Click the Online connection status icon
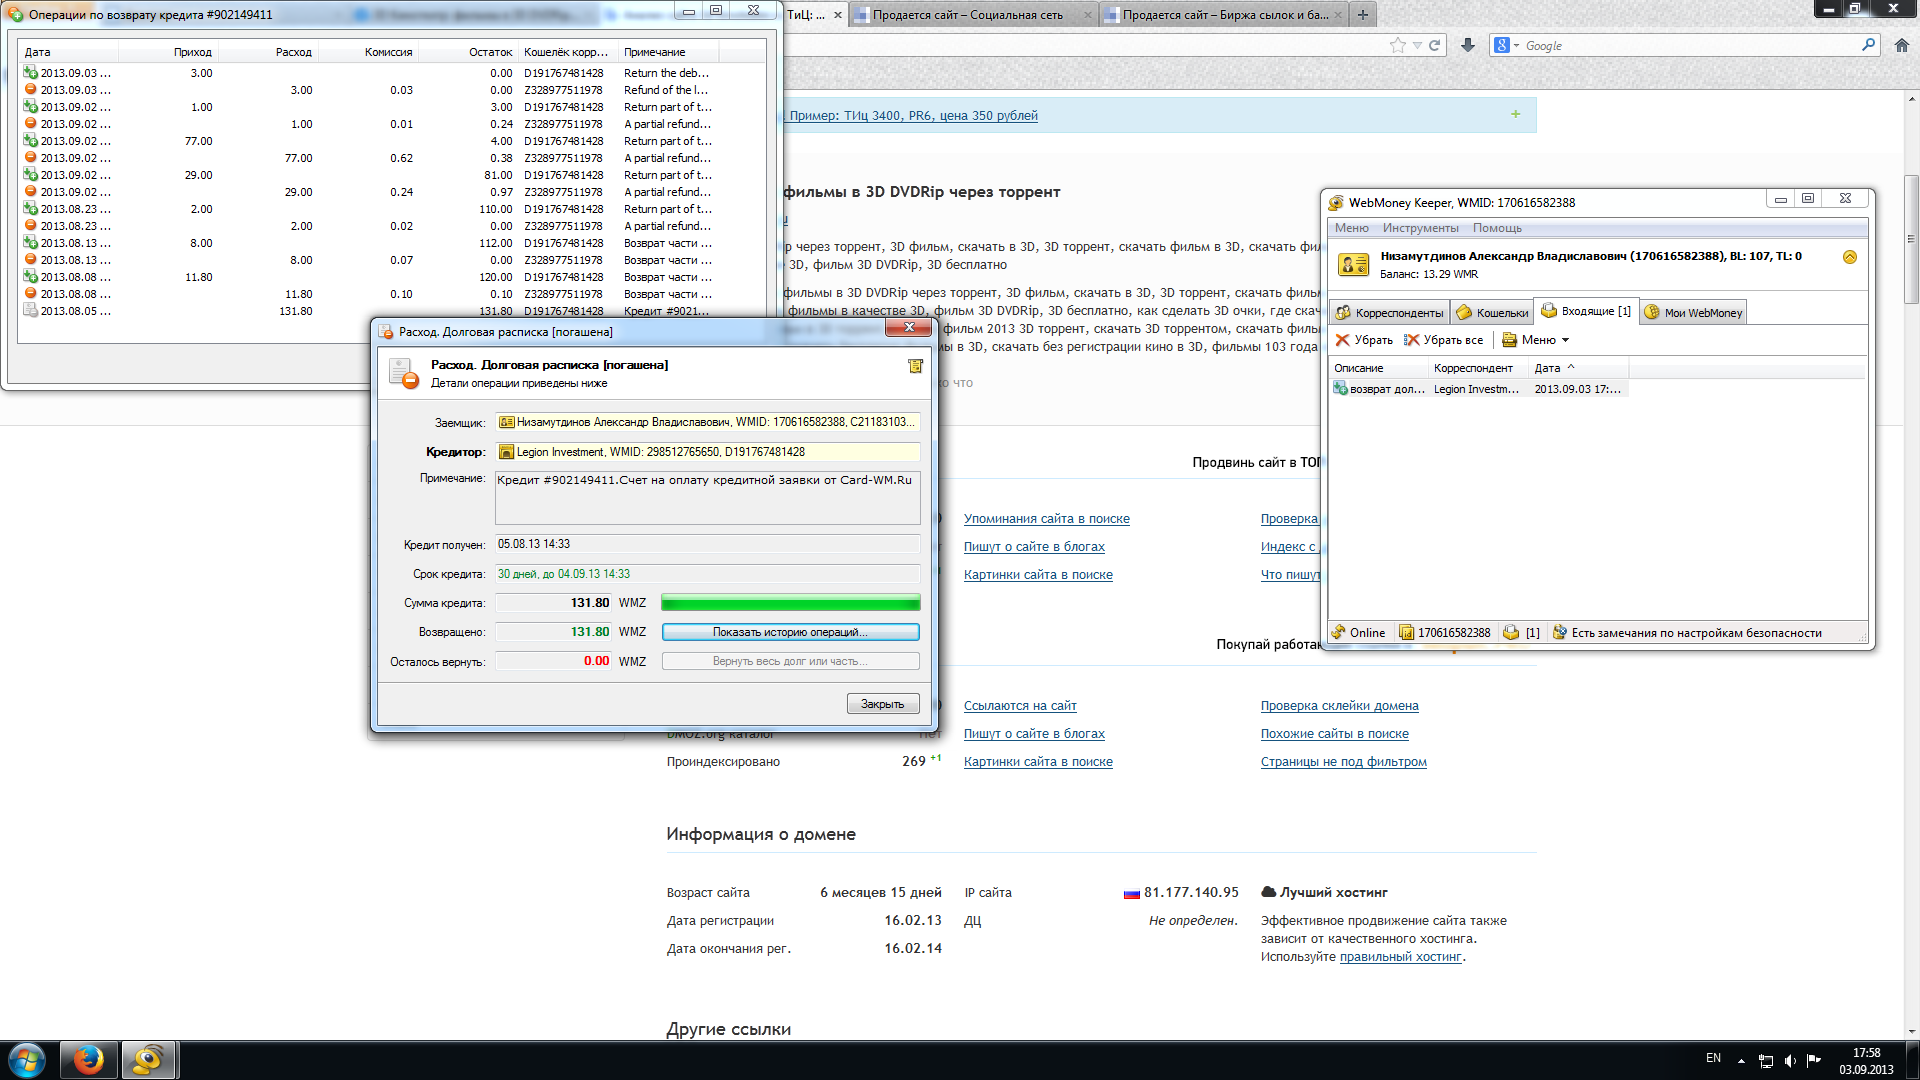This screenshot has width=1920, height=1080. coord(1338,632)
